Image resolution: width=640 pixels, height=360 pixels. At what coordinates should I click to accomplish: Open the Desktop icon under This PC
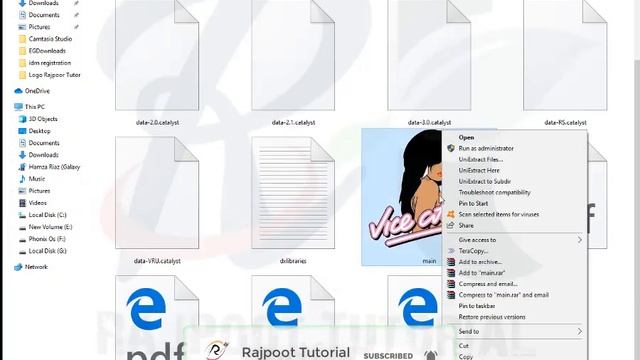[22, 131]
